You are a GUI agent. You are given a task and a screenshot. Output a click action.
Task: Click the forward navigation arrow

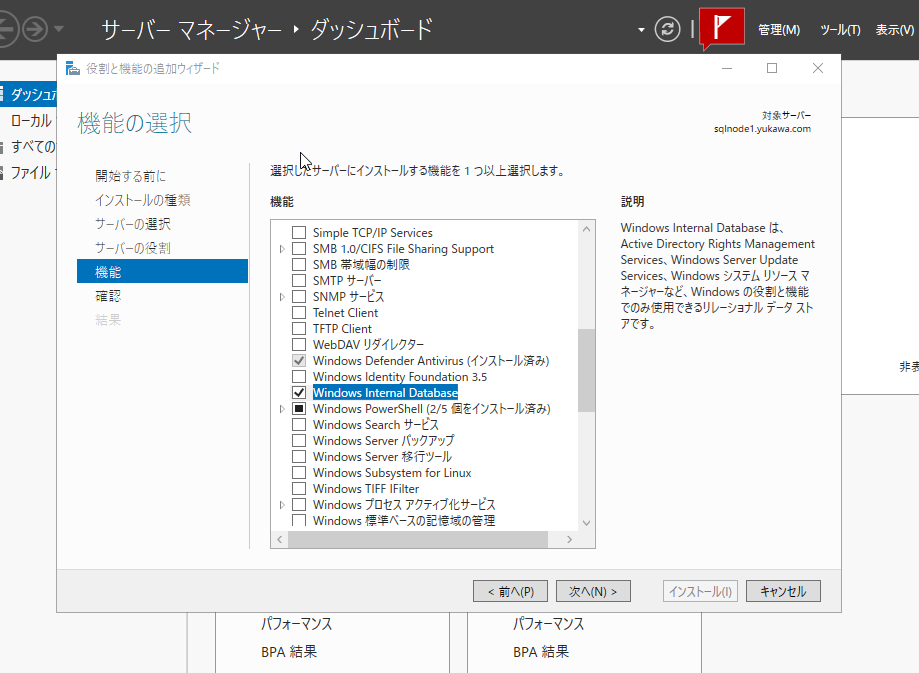click(x=33, y=28)
